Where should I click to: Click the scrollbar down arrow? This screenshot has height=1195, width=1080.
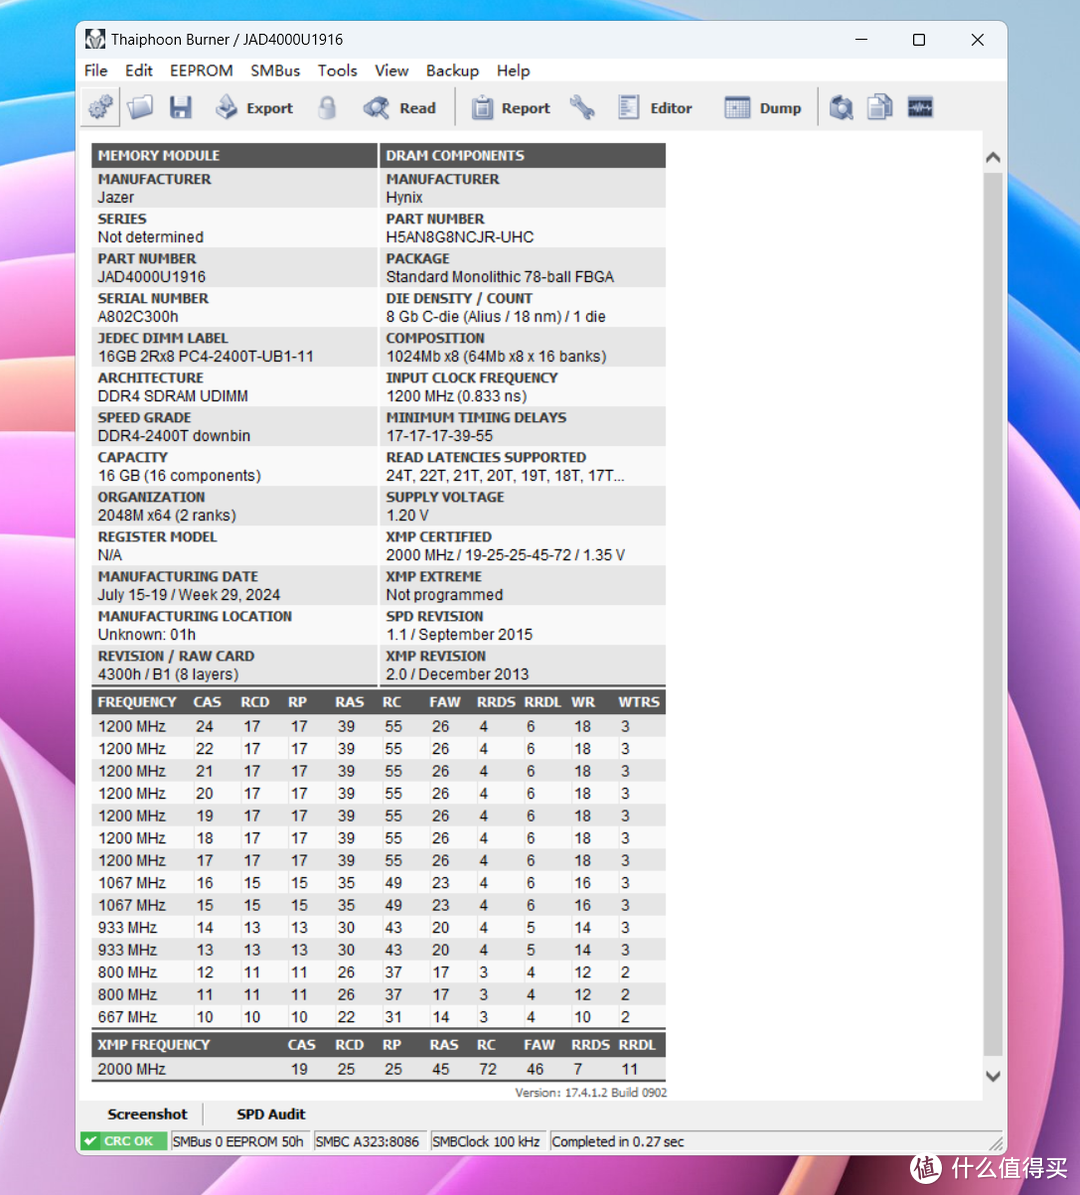point(992,1076)
